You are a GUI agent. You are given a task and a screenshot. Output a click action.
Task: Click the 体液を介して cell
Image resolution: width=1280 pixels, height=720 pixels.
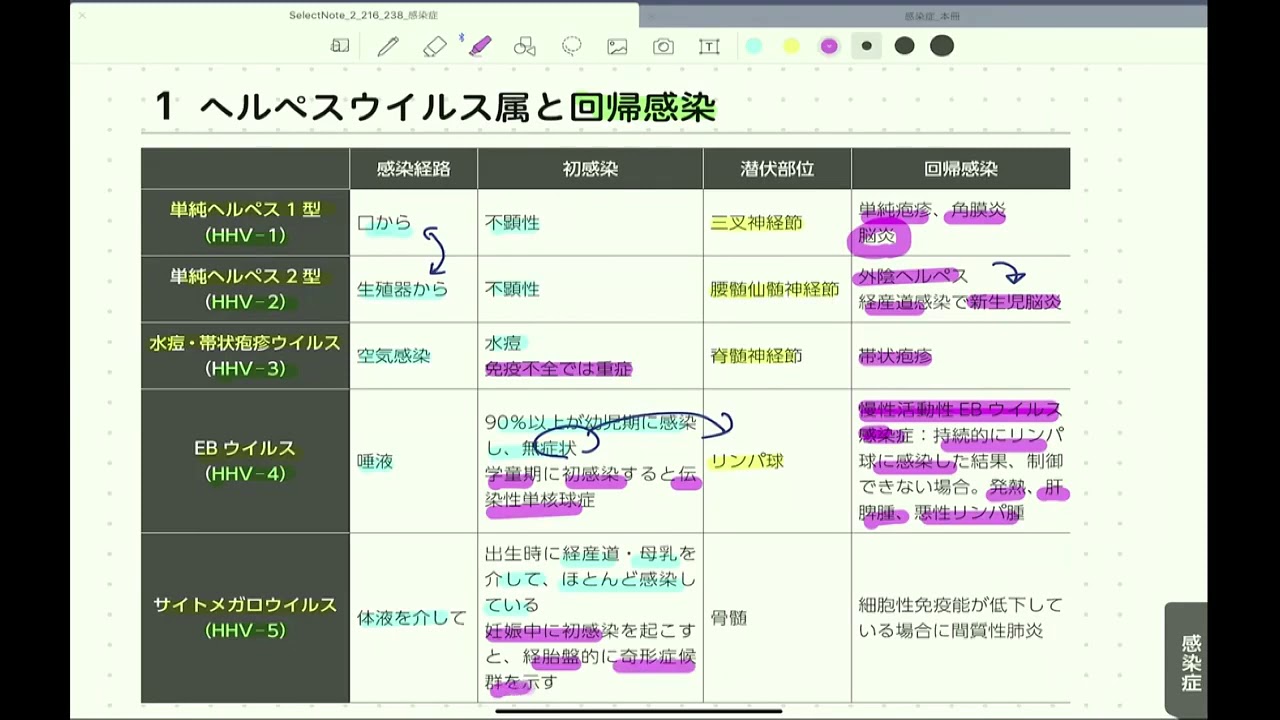[x=411, y=618]
